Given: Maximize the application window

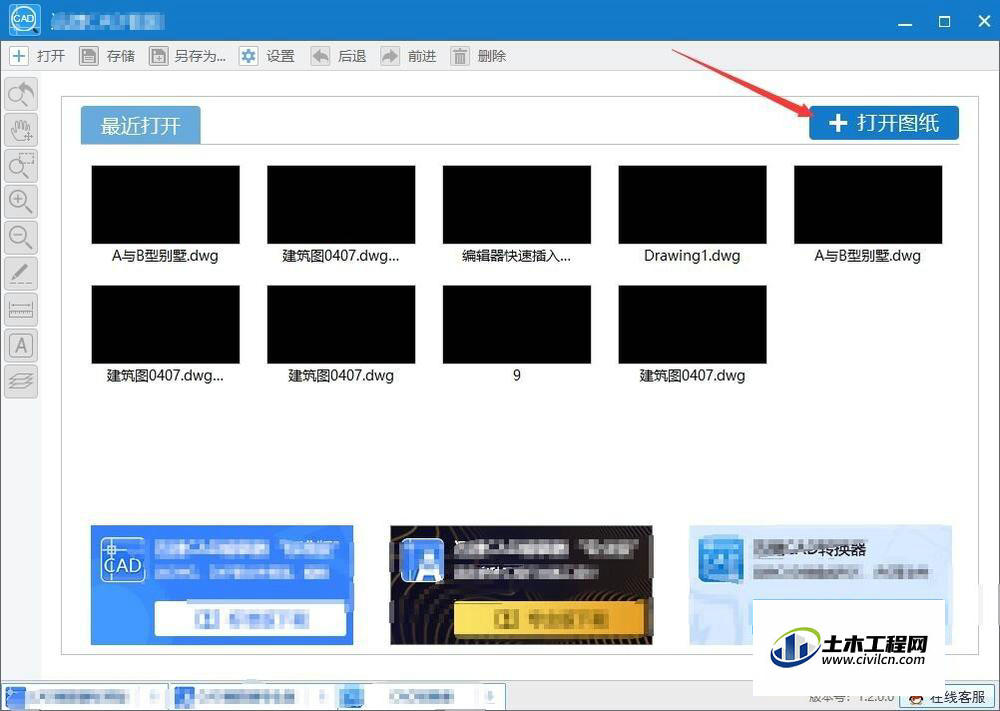Looking at the screenshot, I should (x=945, y=22).
